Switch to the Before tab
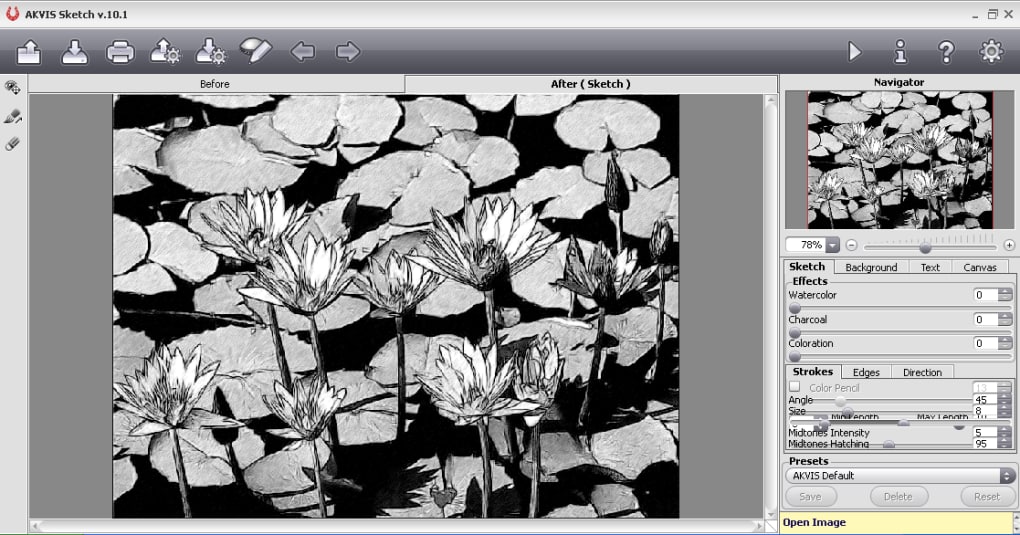The image size is (1020, 535). tap(215, 84)
